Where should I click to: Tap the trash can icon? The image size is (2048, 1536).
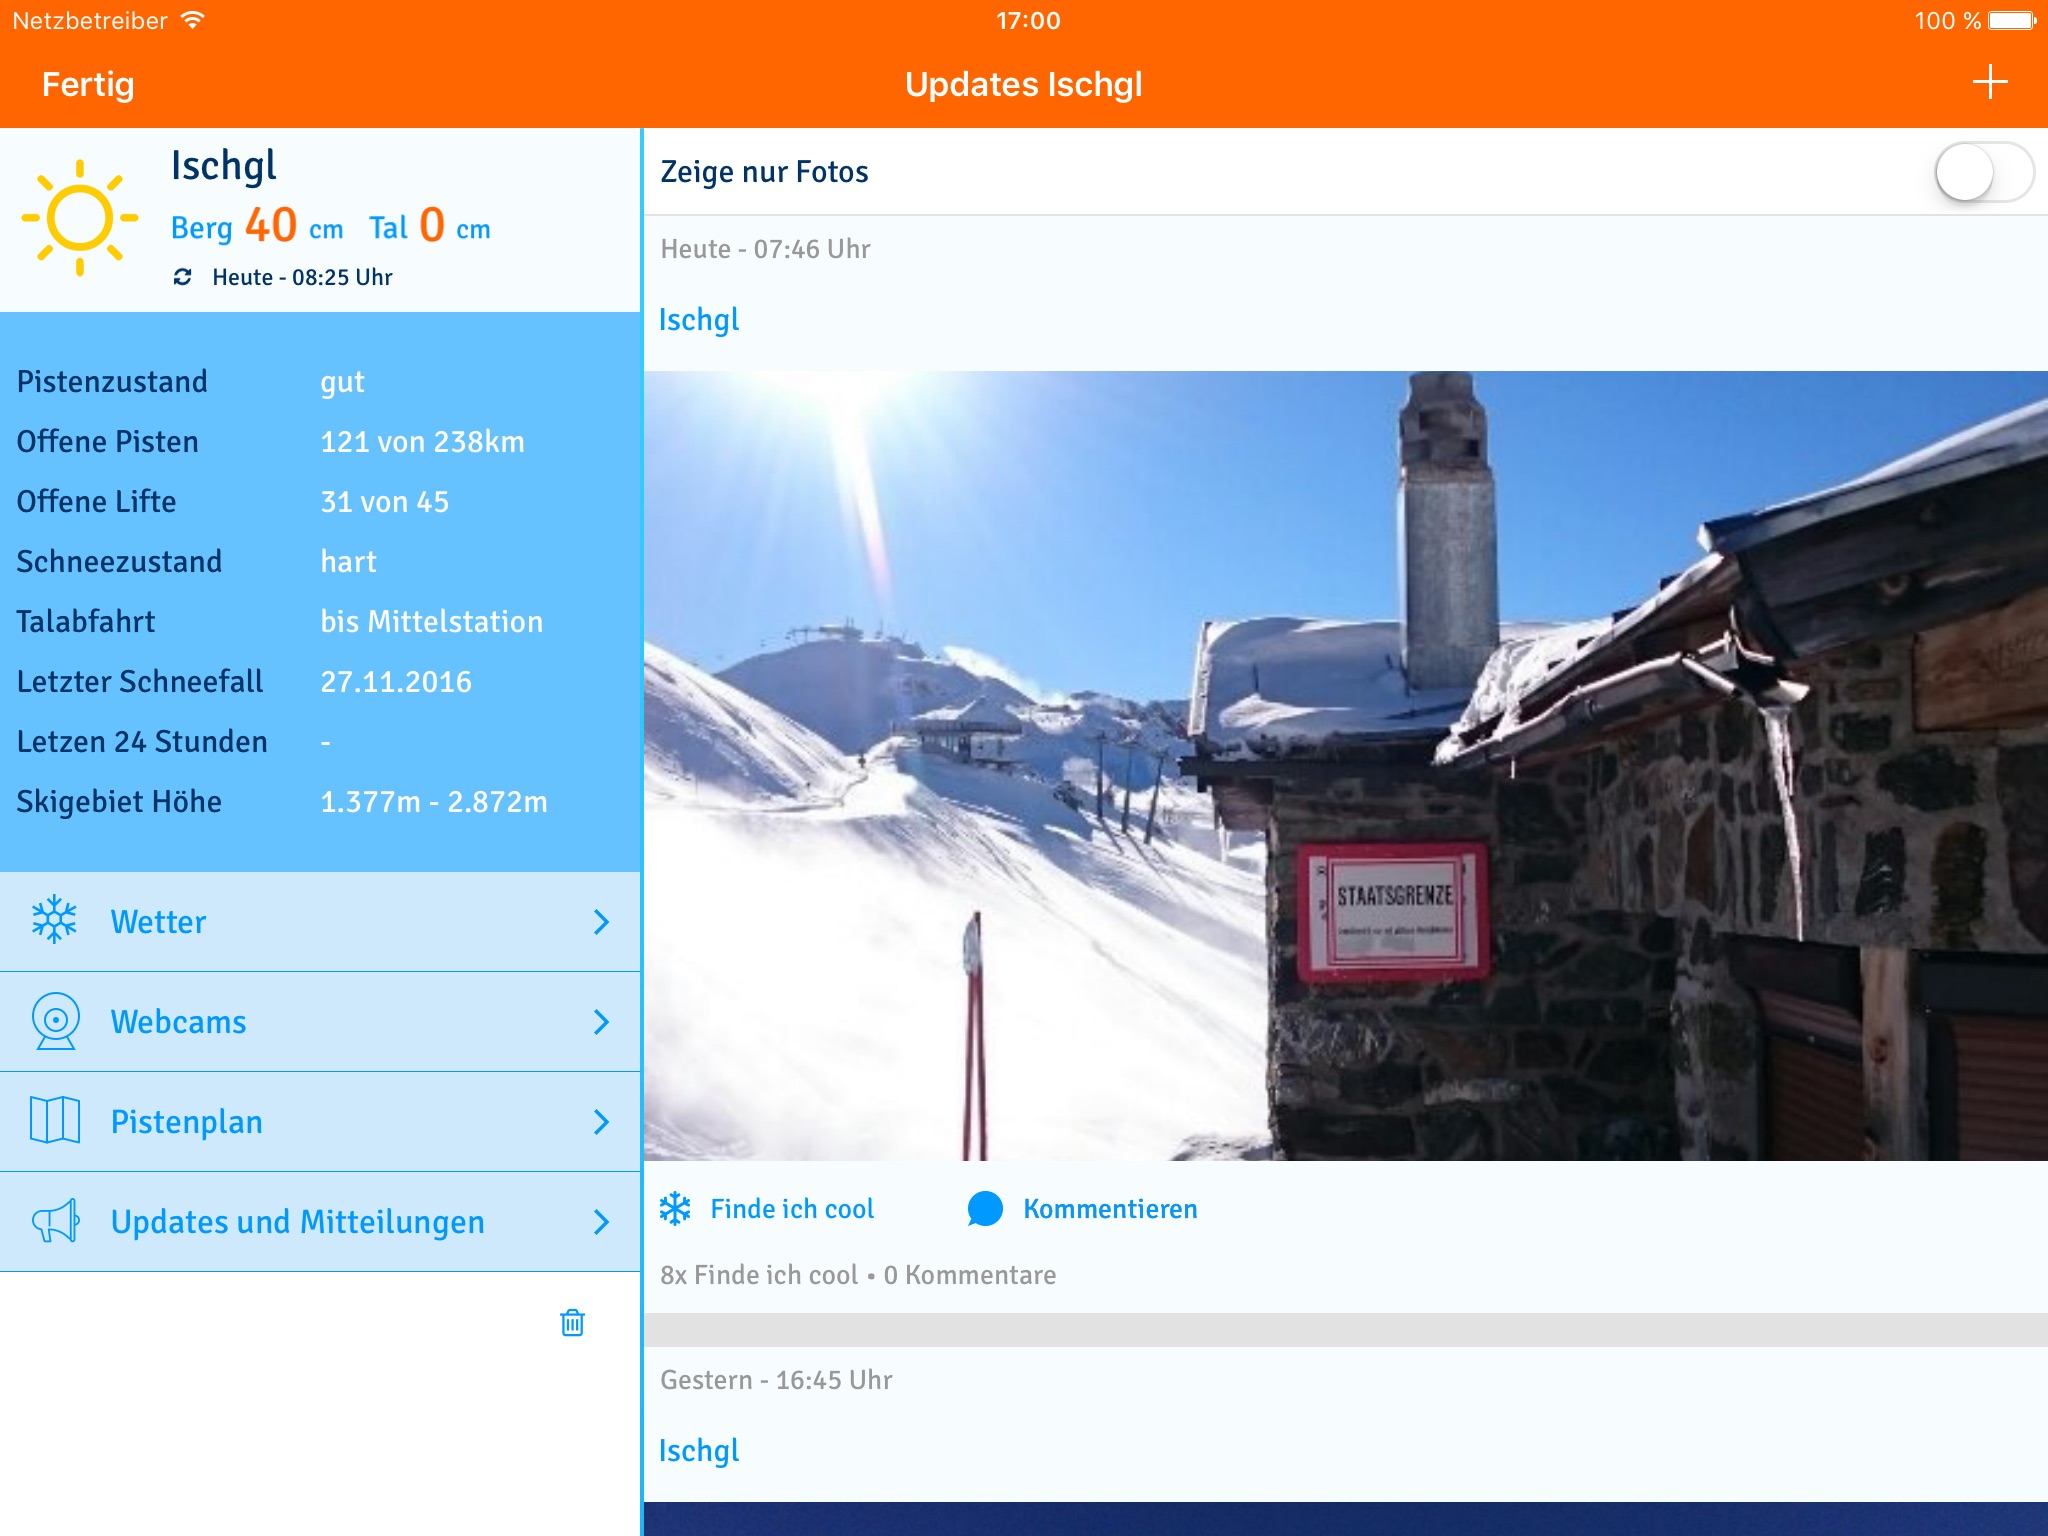(x=572, y=1322)
